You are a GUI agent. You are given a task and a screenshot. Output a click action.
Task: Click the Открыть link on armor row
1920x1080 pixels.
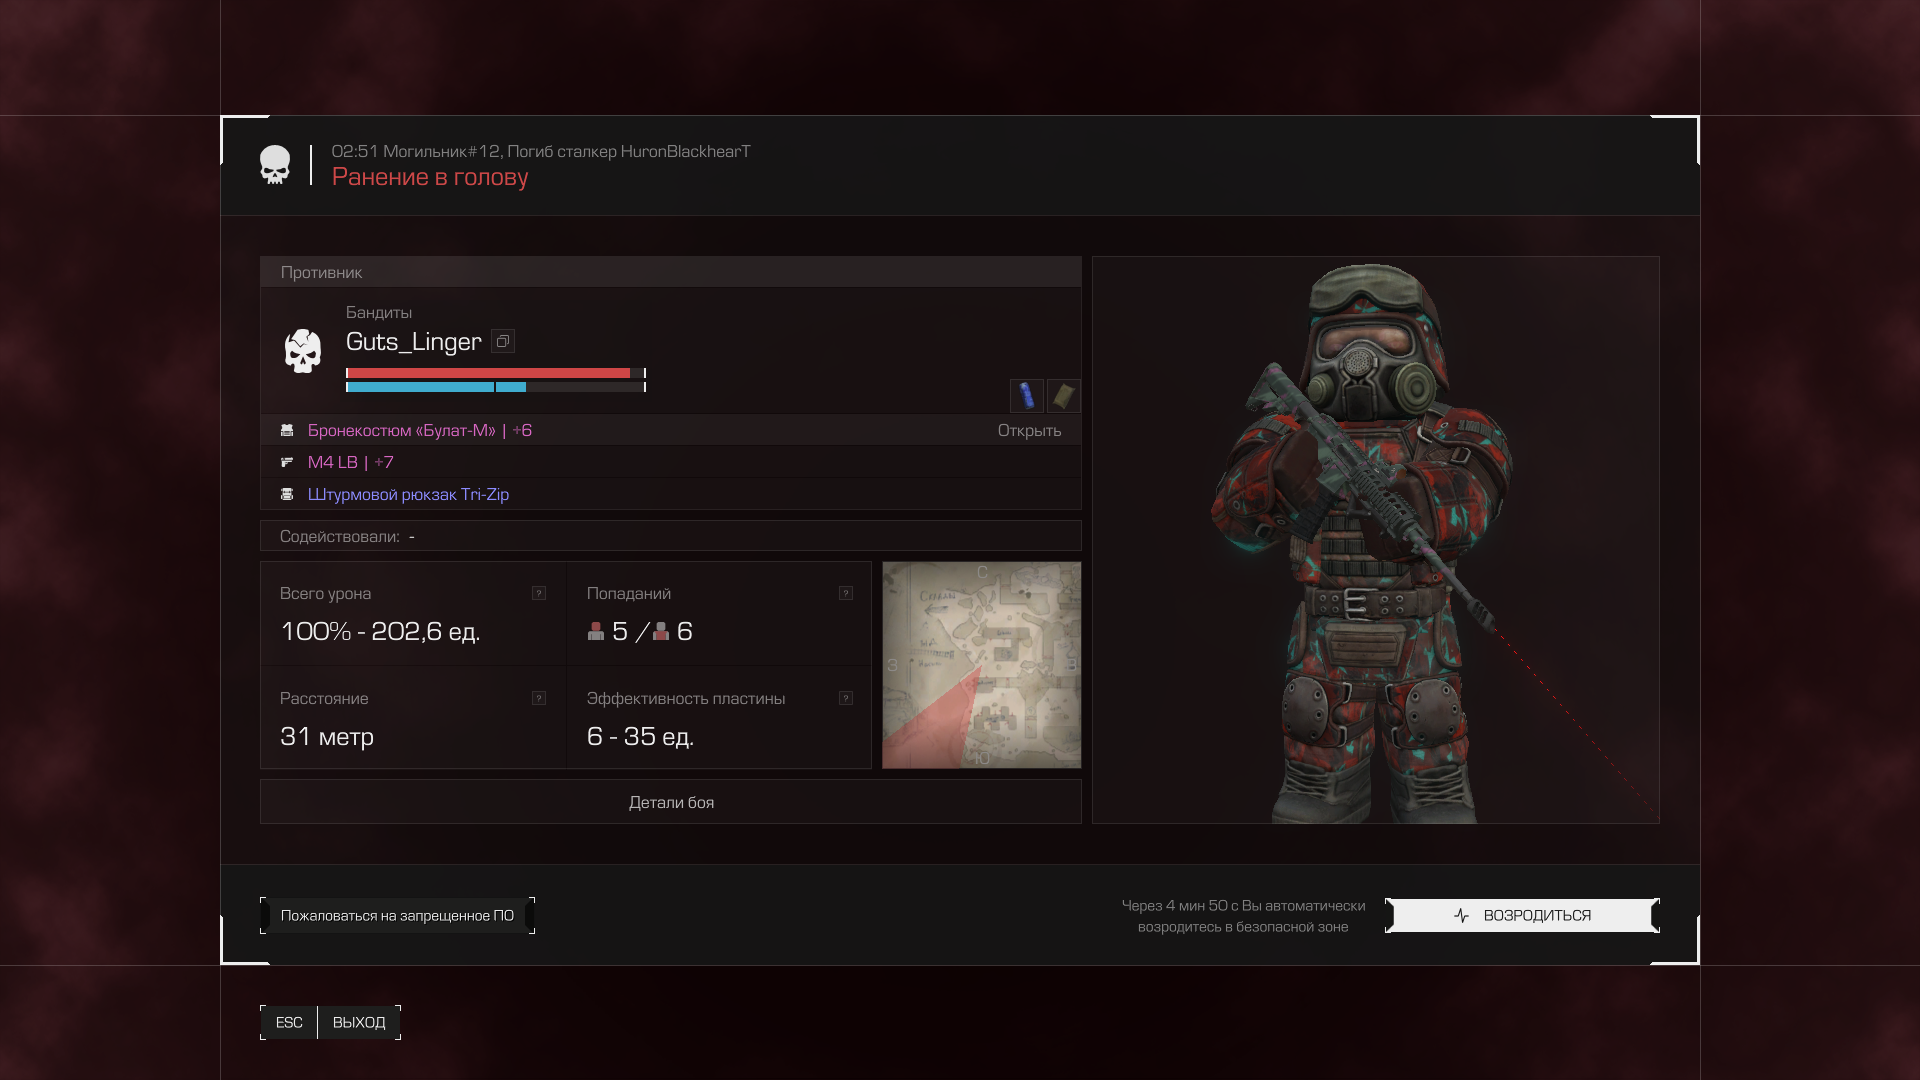point(1029,430)
